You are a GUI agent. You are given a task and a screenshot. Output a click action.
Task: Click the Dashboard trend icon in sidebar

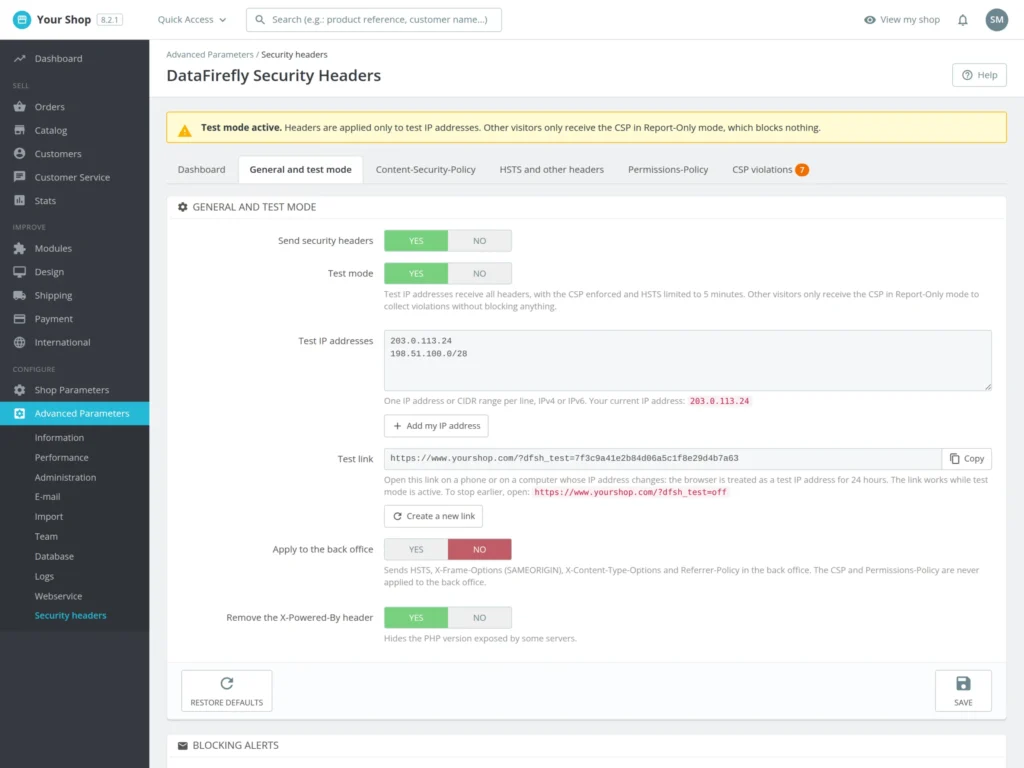20,58
